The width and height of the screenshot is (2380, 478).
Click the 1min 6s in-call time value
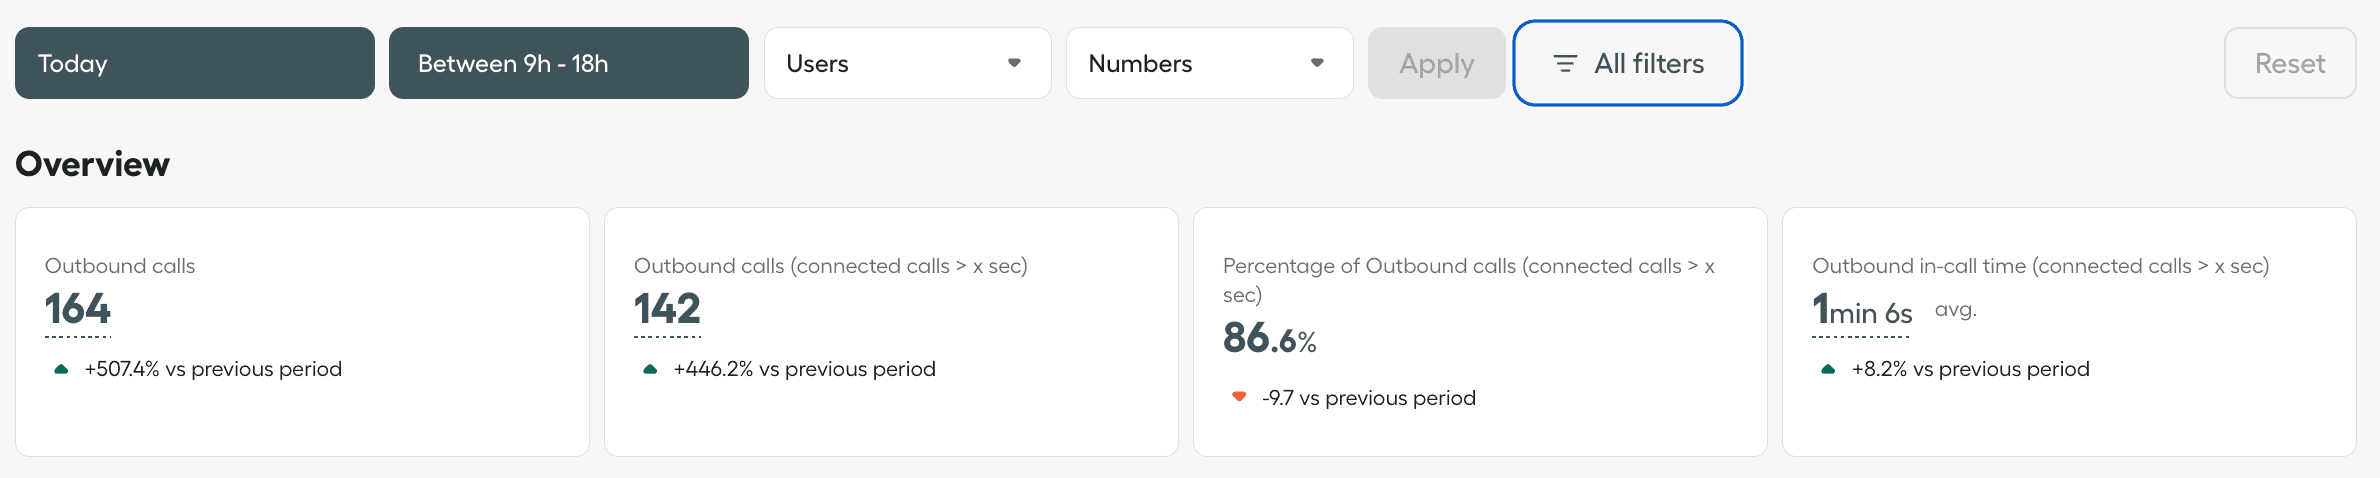1862,312
